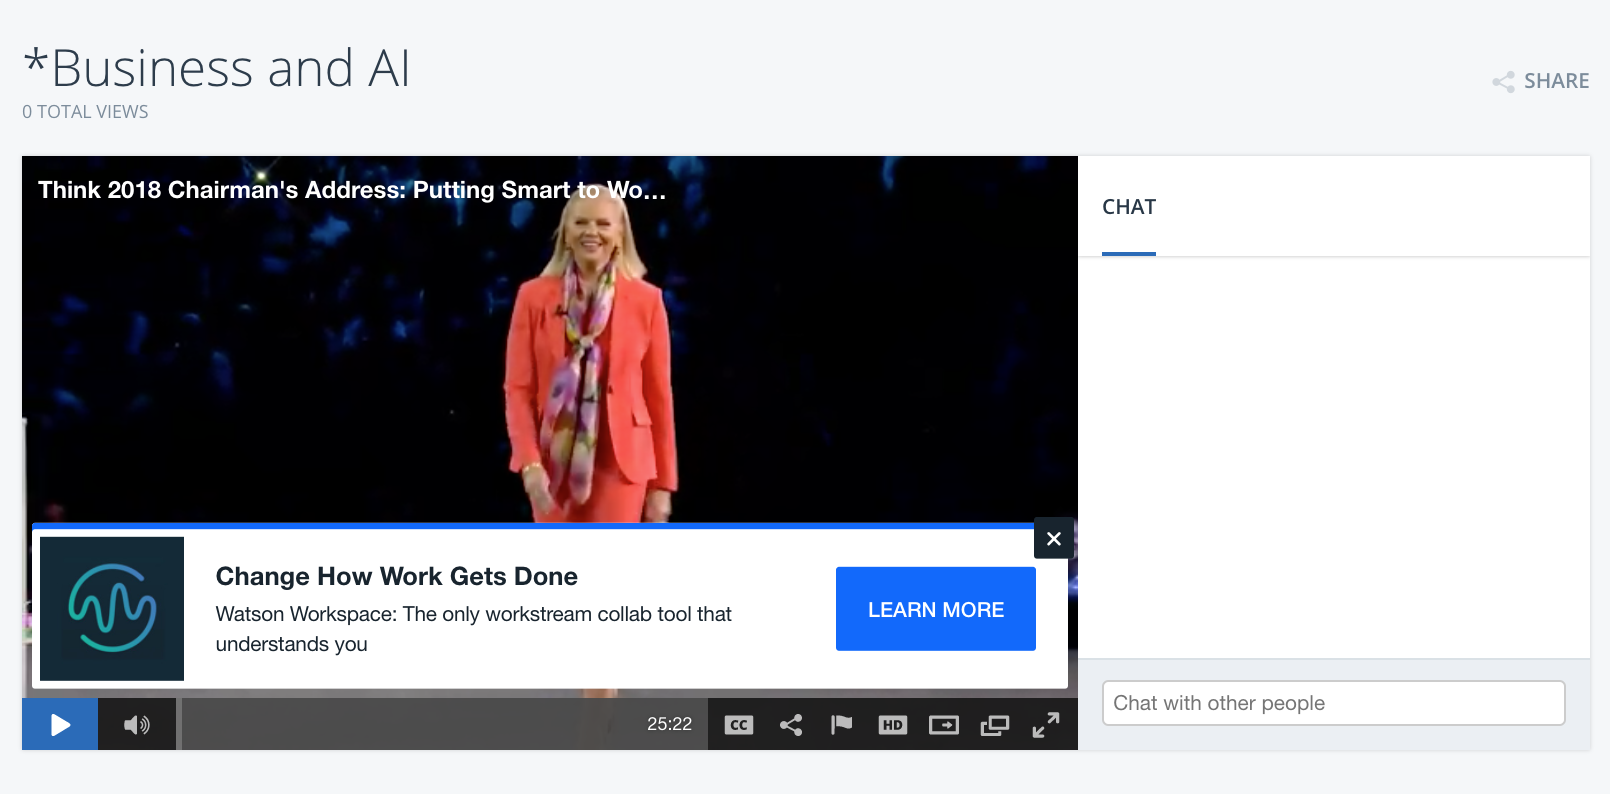Screen dimensions: 1610x794
Task: Click the '*Business and AI' page heading
Action: pyautogui.click(x=217, y=68)
